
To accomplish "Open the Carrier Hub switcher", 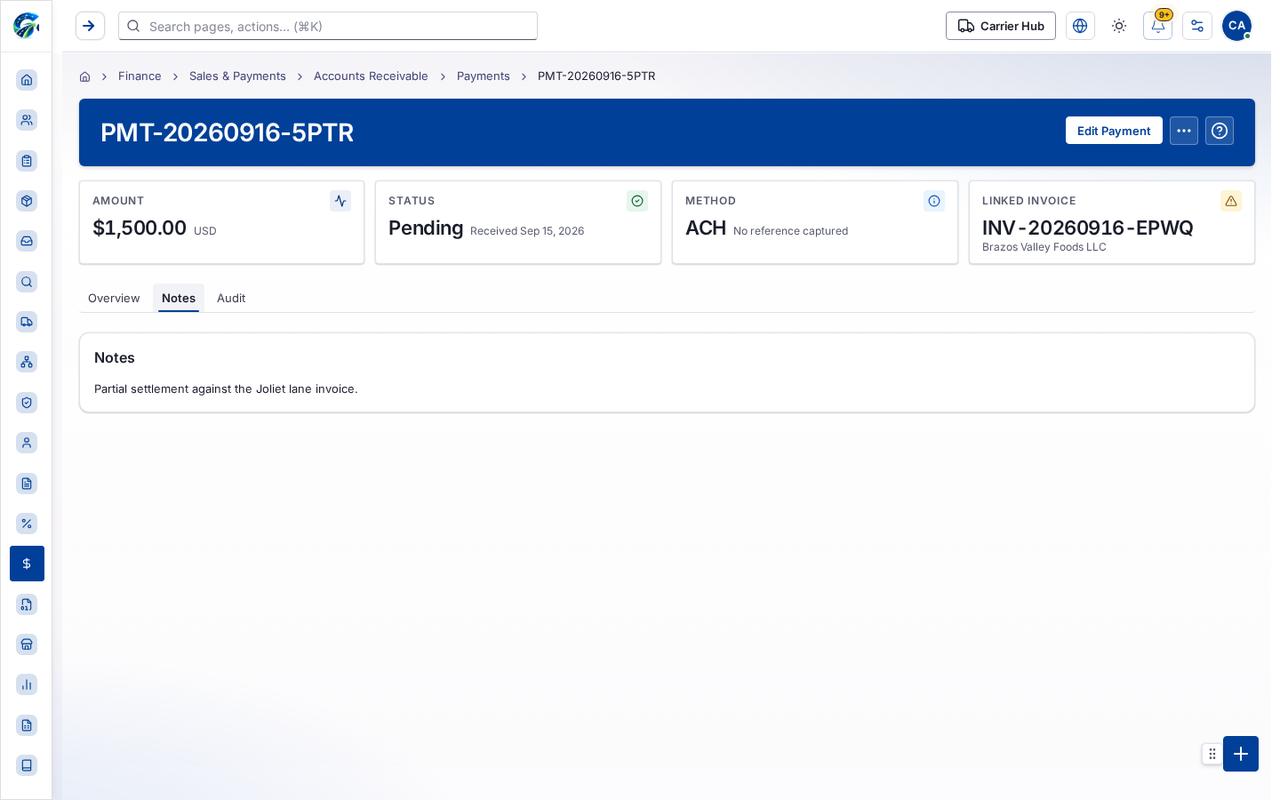I will click(x=1001, y=26).
